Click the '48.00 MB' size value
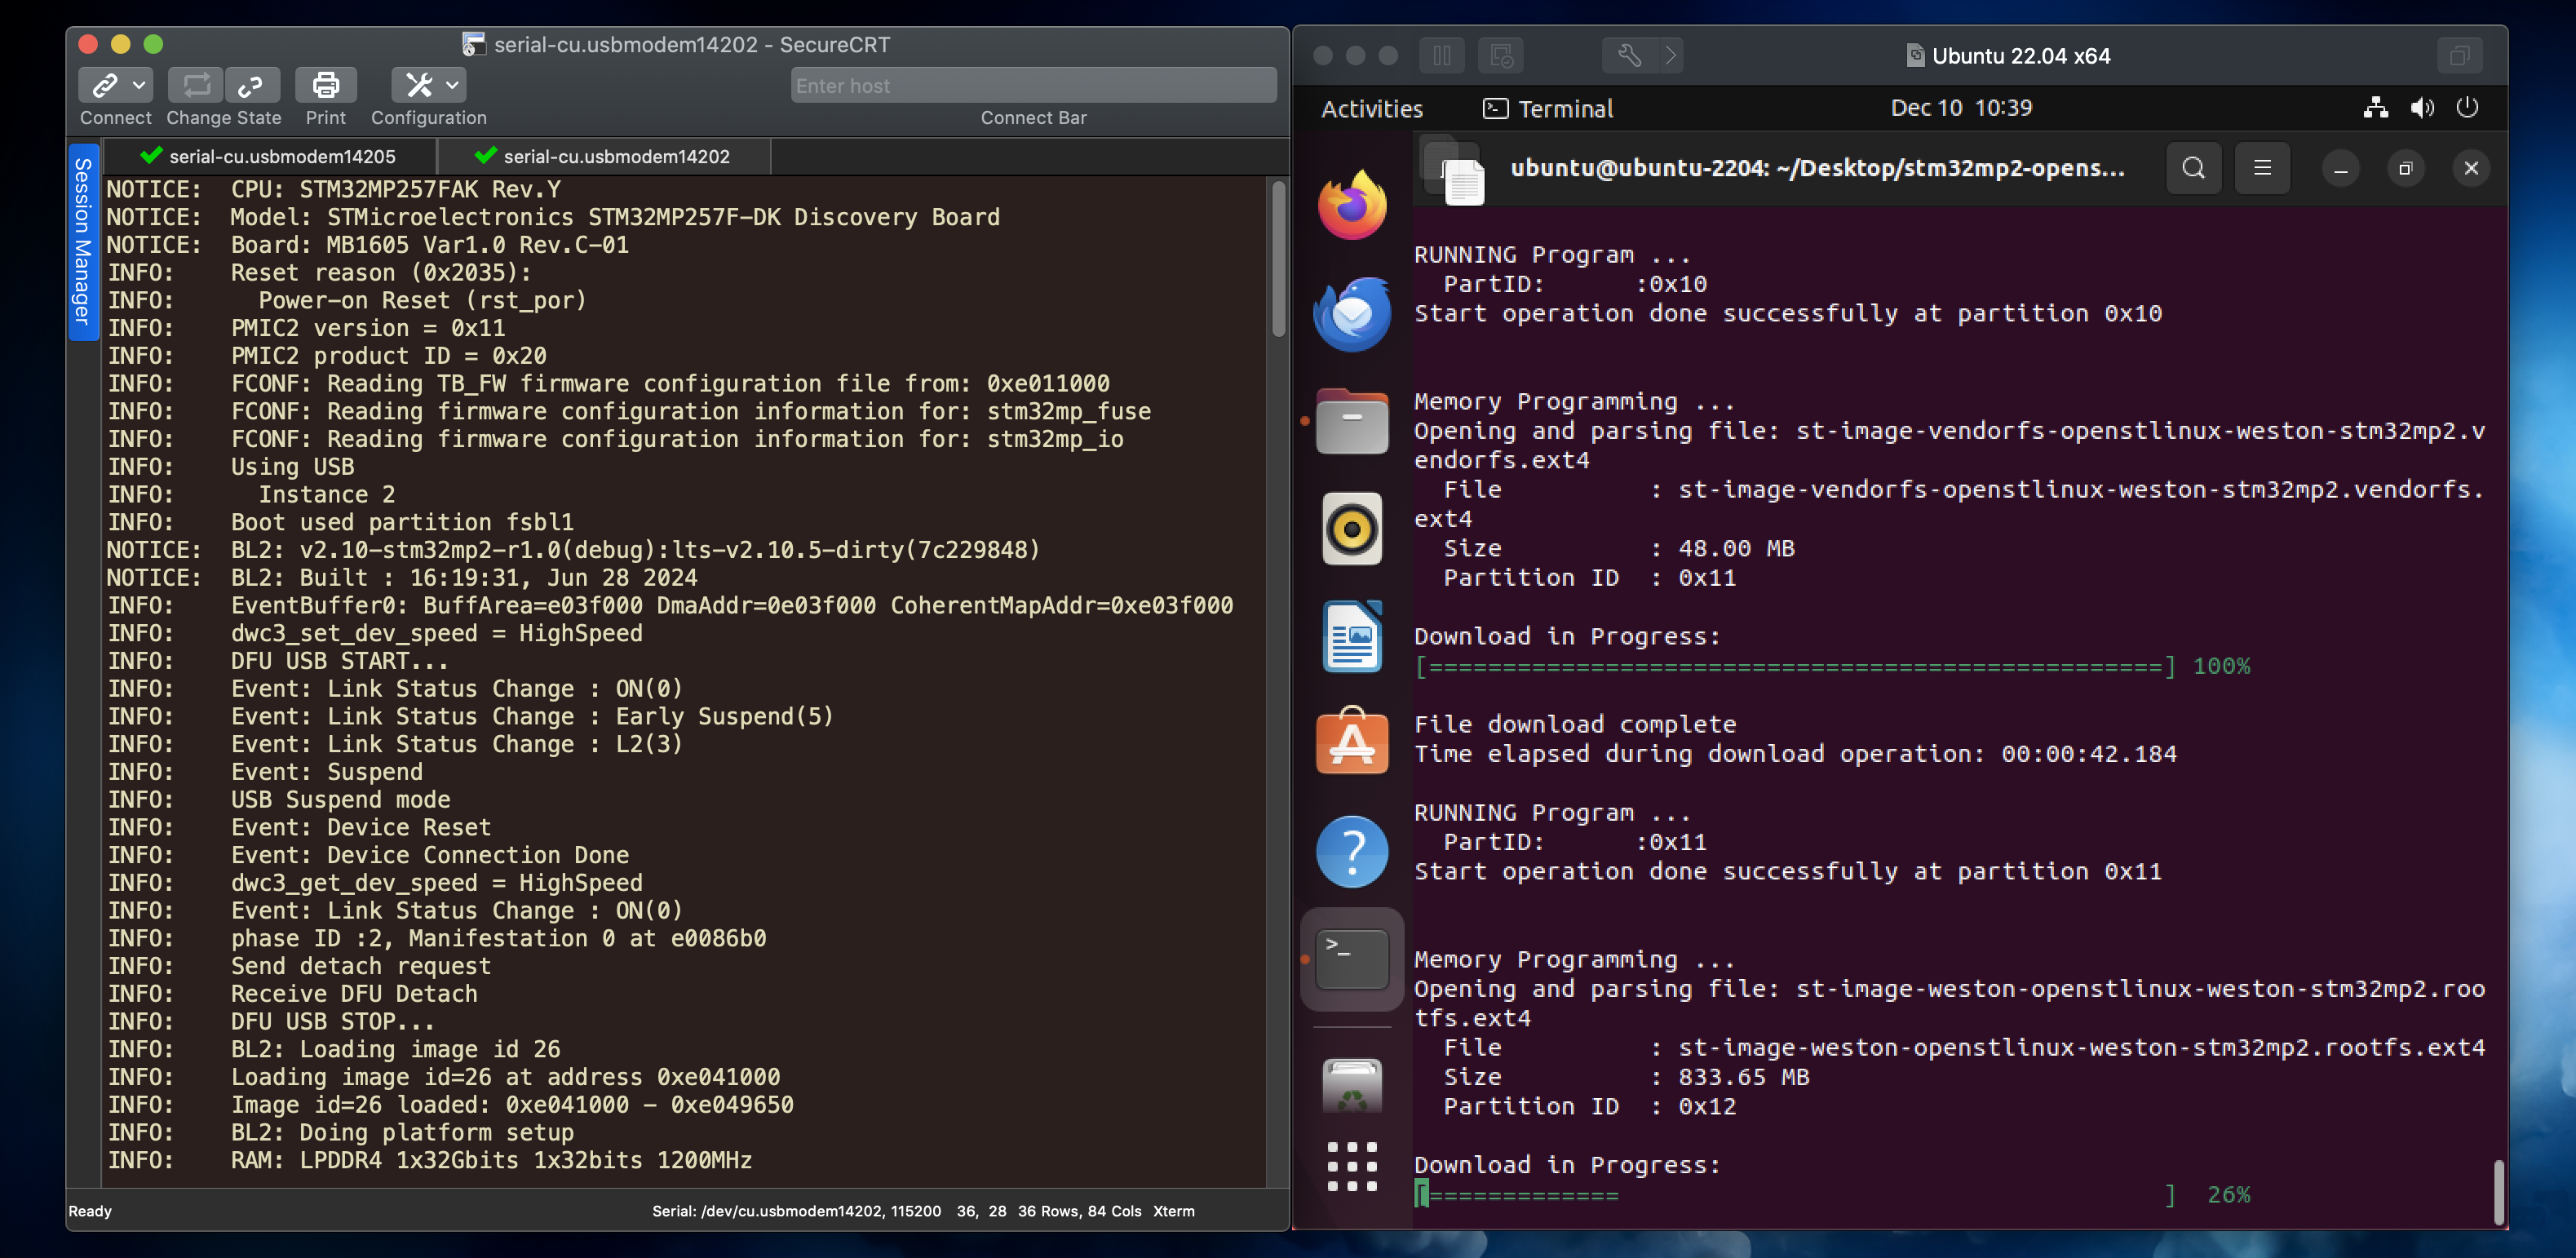The image size is (2576, 1258). (x=1736, y=548)
